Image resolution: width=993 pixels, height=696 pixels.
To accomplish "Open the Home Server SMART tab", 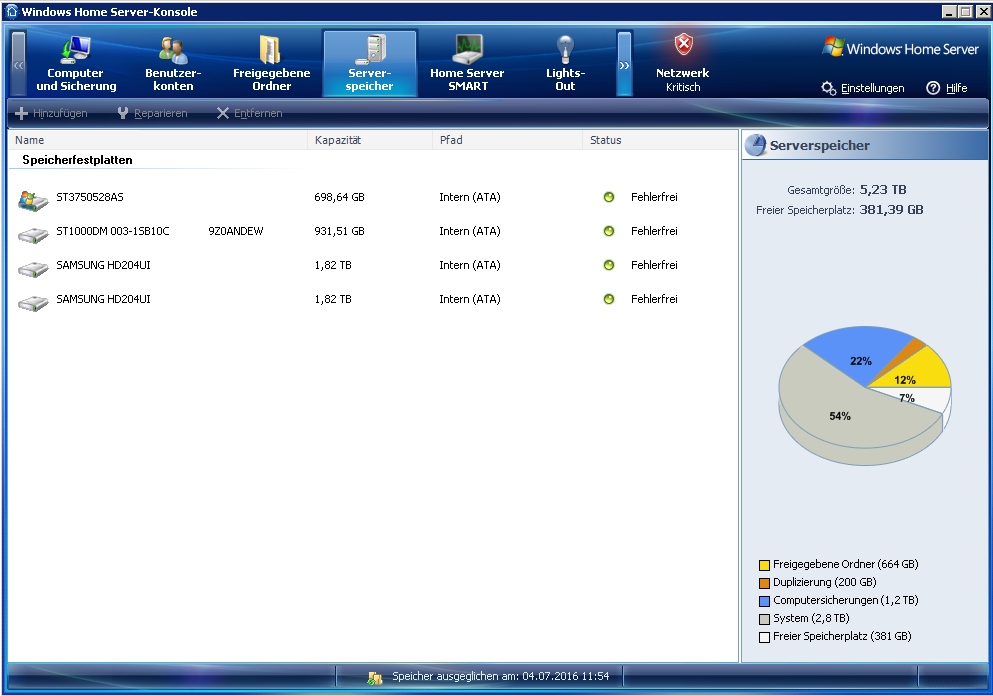I will [467, 63].
